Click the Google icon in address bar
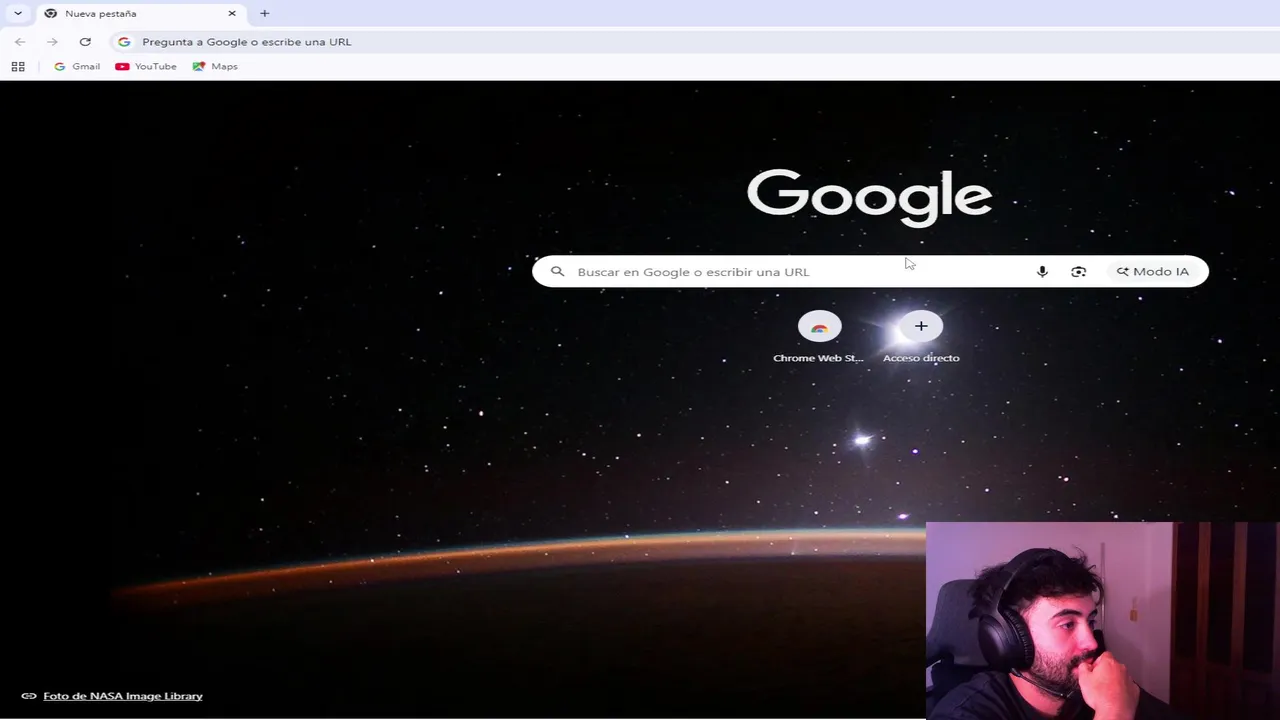 124,42
